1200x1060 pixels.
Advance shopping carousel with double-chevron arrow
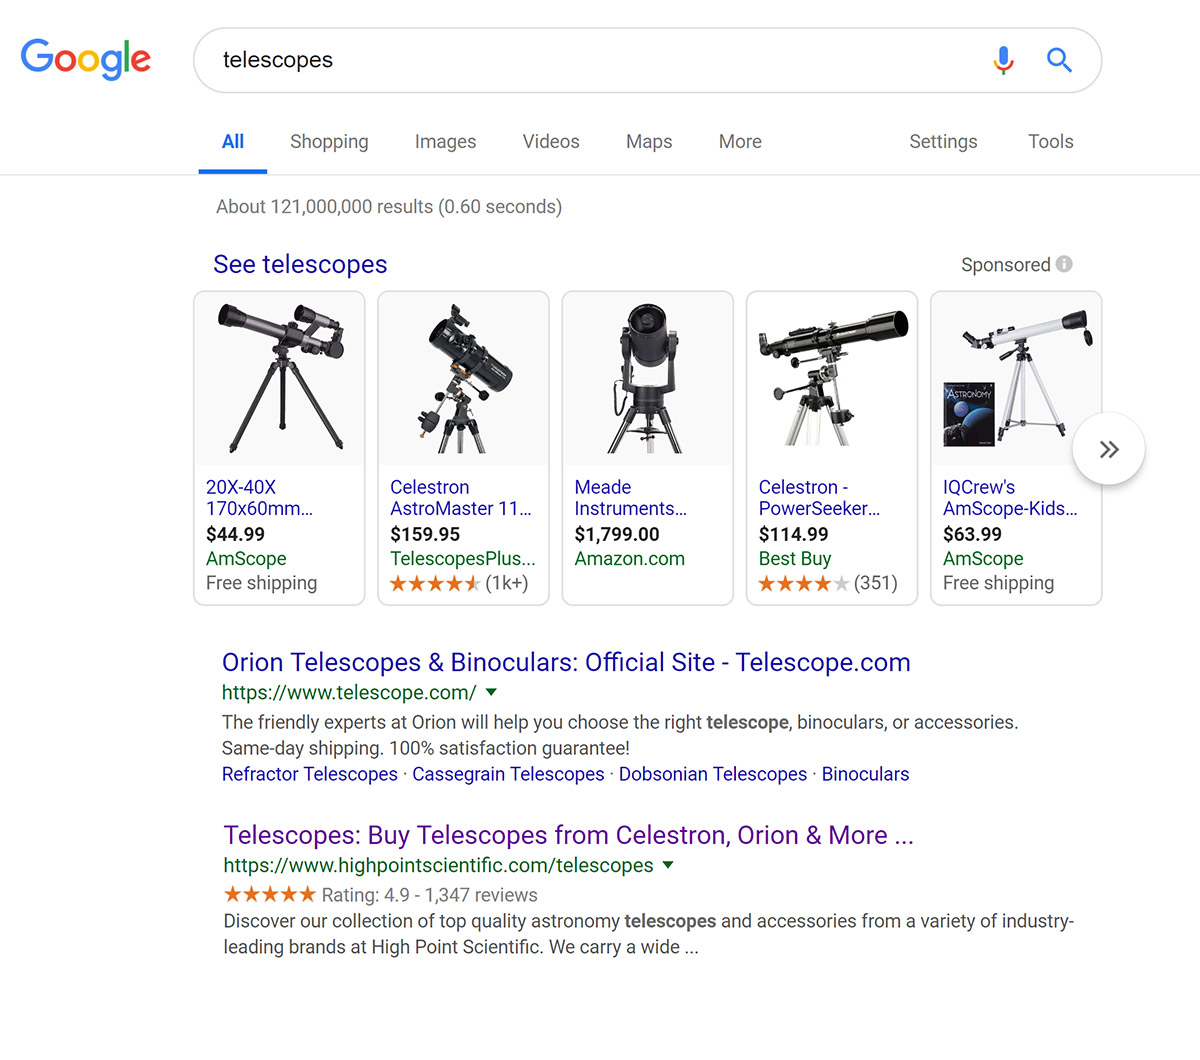pyautogui.click(x=1108, y=449)
